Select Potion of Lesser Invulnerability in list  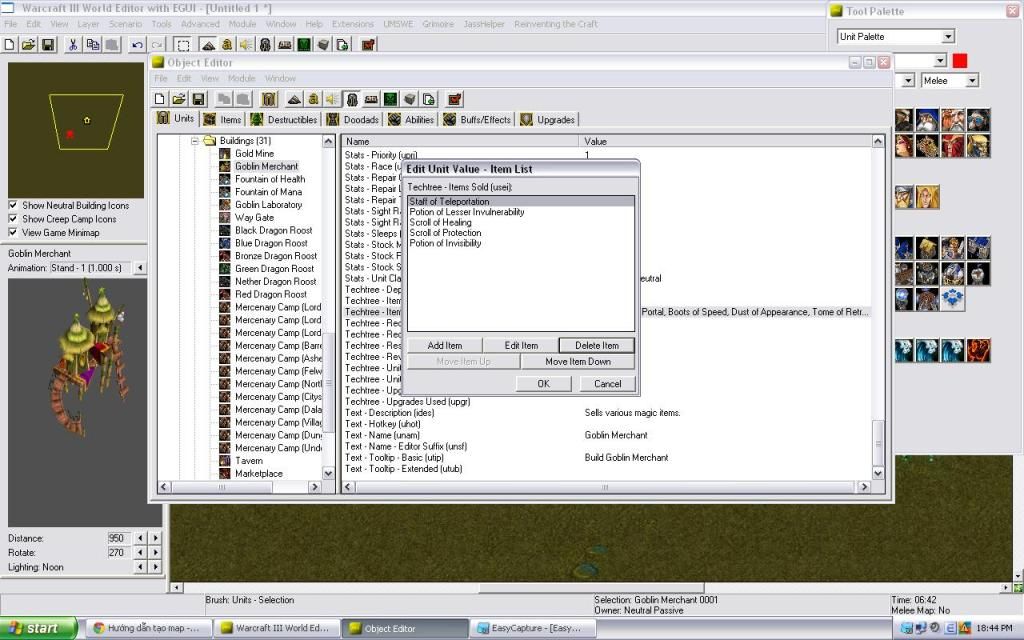coord(467,212)
